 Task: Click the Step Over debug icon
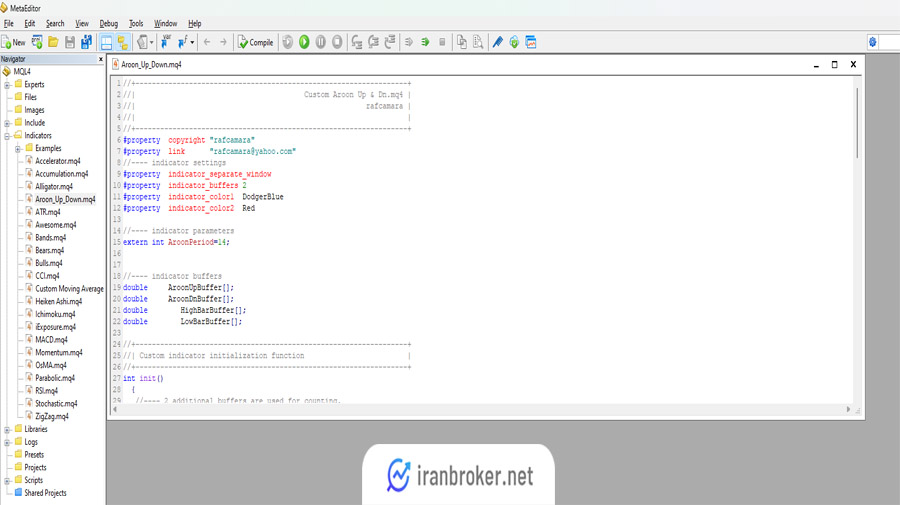pyautogui.click(x=373, y=42)
